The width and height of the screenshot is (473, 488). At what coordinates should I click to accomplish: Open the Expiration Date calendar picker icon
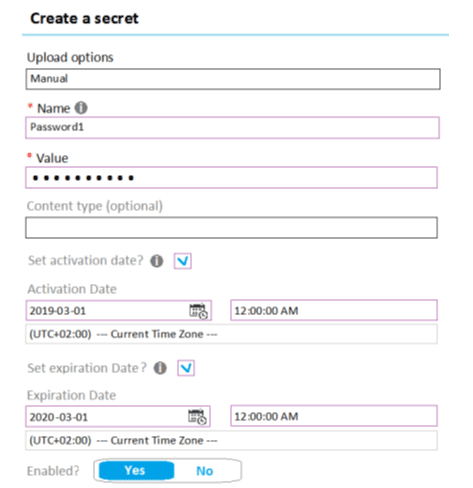pyautogui.click(x=197, y=417)
